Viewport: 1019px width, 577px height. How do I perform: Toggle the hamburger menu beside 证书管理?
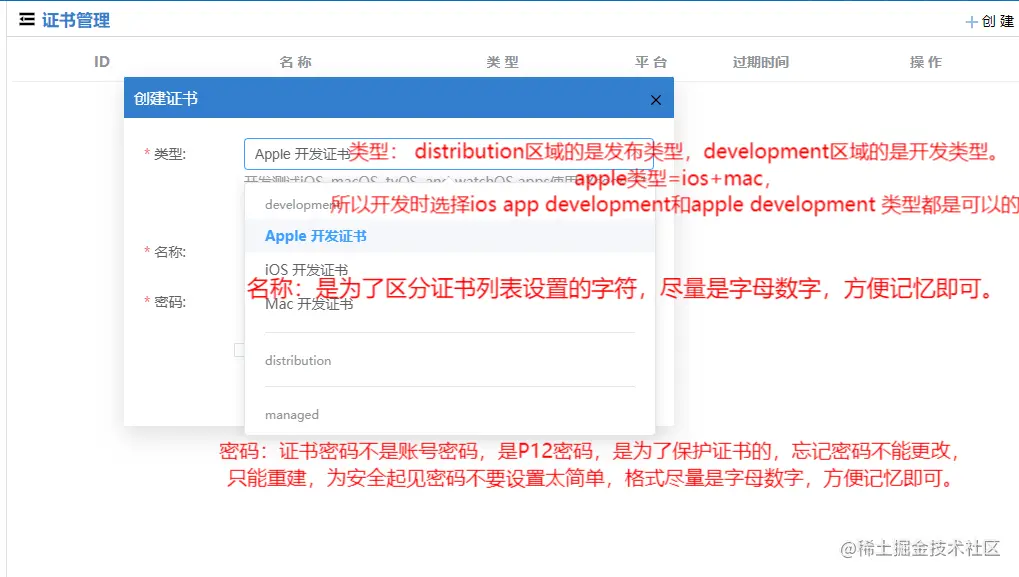click(27, 19)
